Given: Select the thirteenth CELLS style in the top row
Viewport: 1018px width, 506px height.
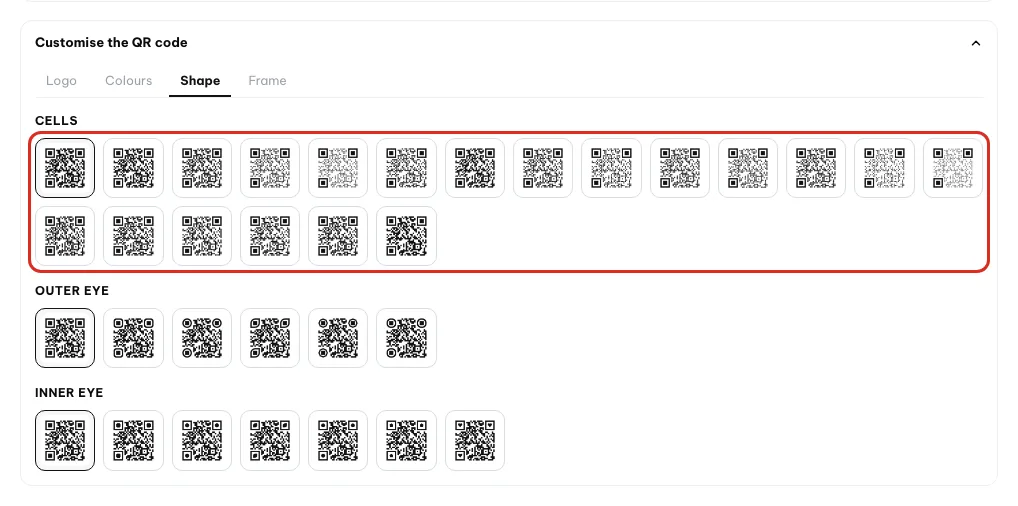Looking at the screenshot, I should (884, 168).
